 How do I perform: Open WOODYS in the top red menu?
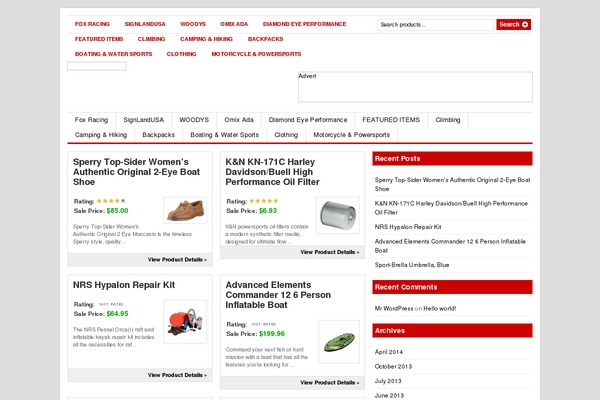193,24
